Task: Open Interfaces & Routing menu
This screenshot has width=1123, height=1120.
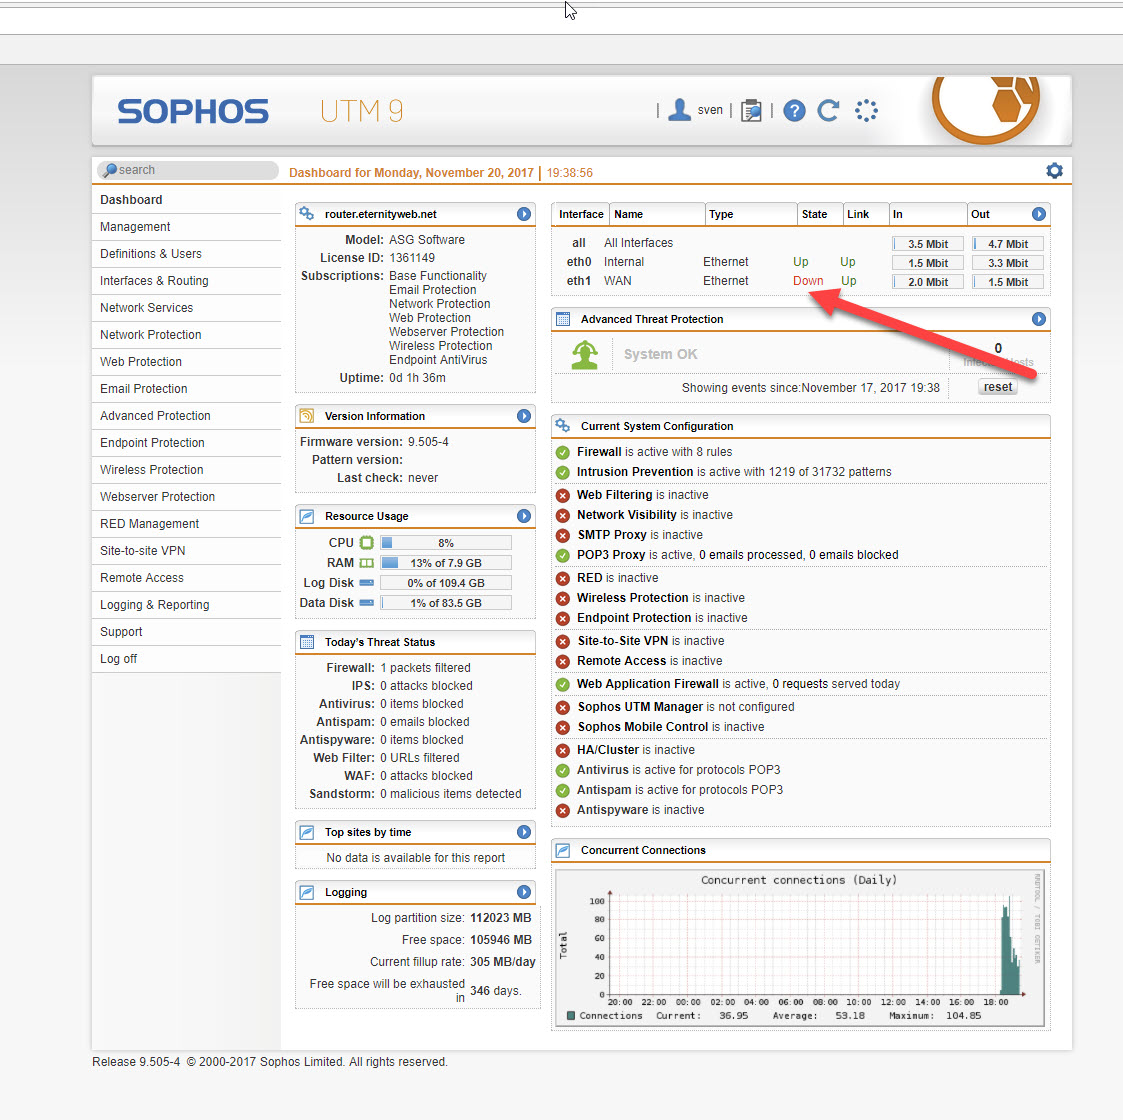Action: (186, 281)
